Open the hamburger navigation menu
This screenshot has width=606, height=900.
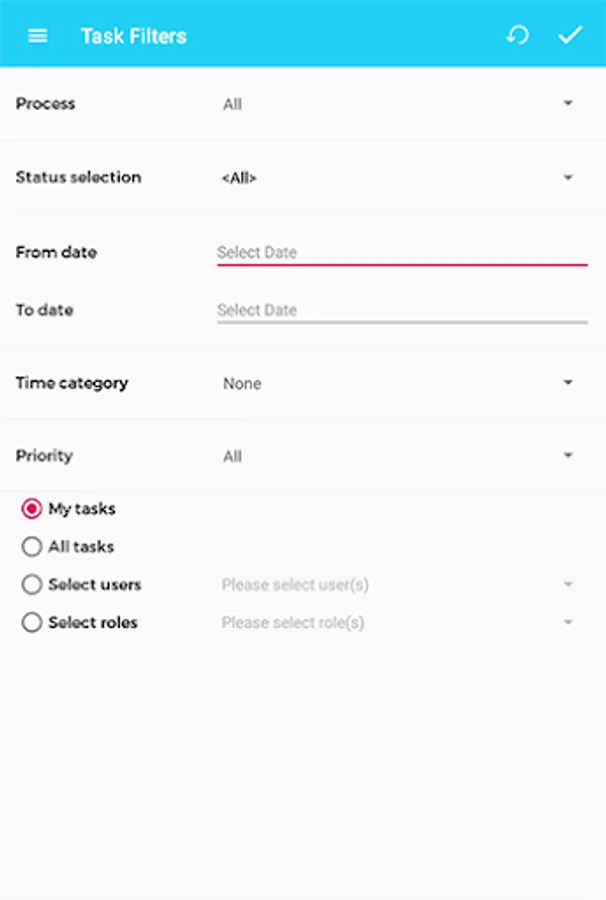tap(38, 36)
